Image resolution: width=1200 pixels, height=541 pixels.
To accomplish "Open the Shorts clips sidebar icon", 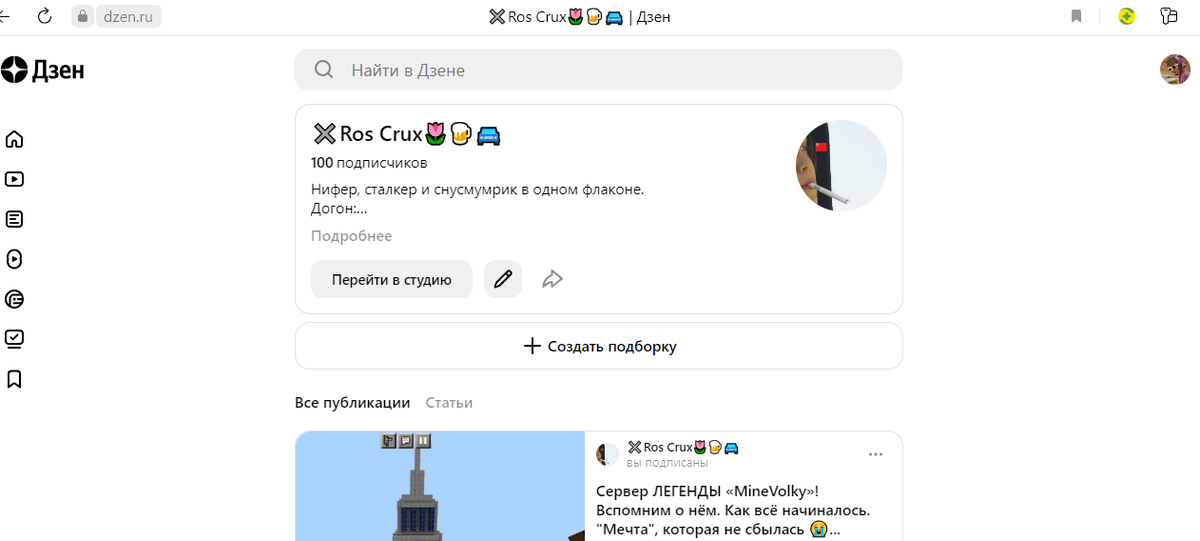I will tap(14, 259).
